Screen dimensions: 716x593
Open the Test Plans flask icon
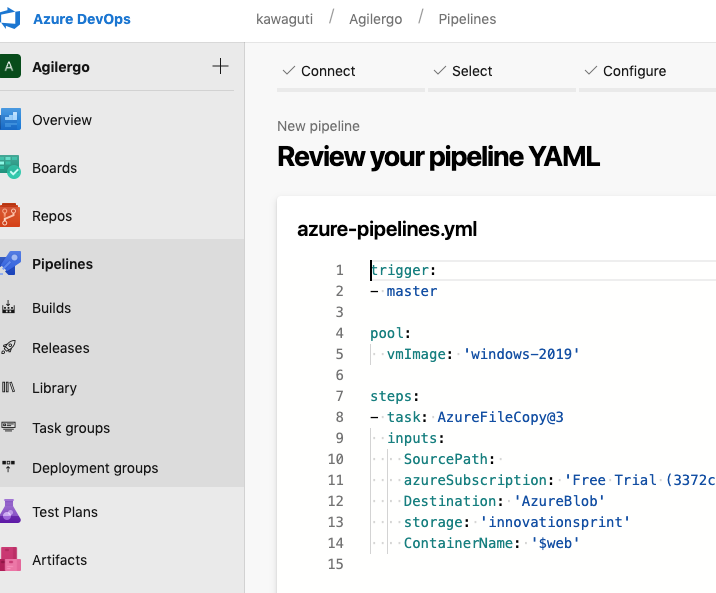[11, 512]
